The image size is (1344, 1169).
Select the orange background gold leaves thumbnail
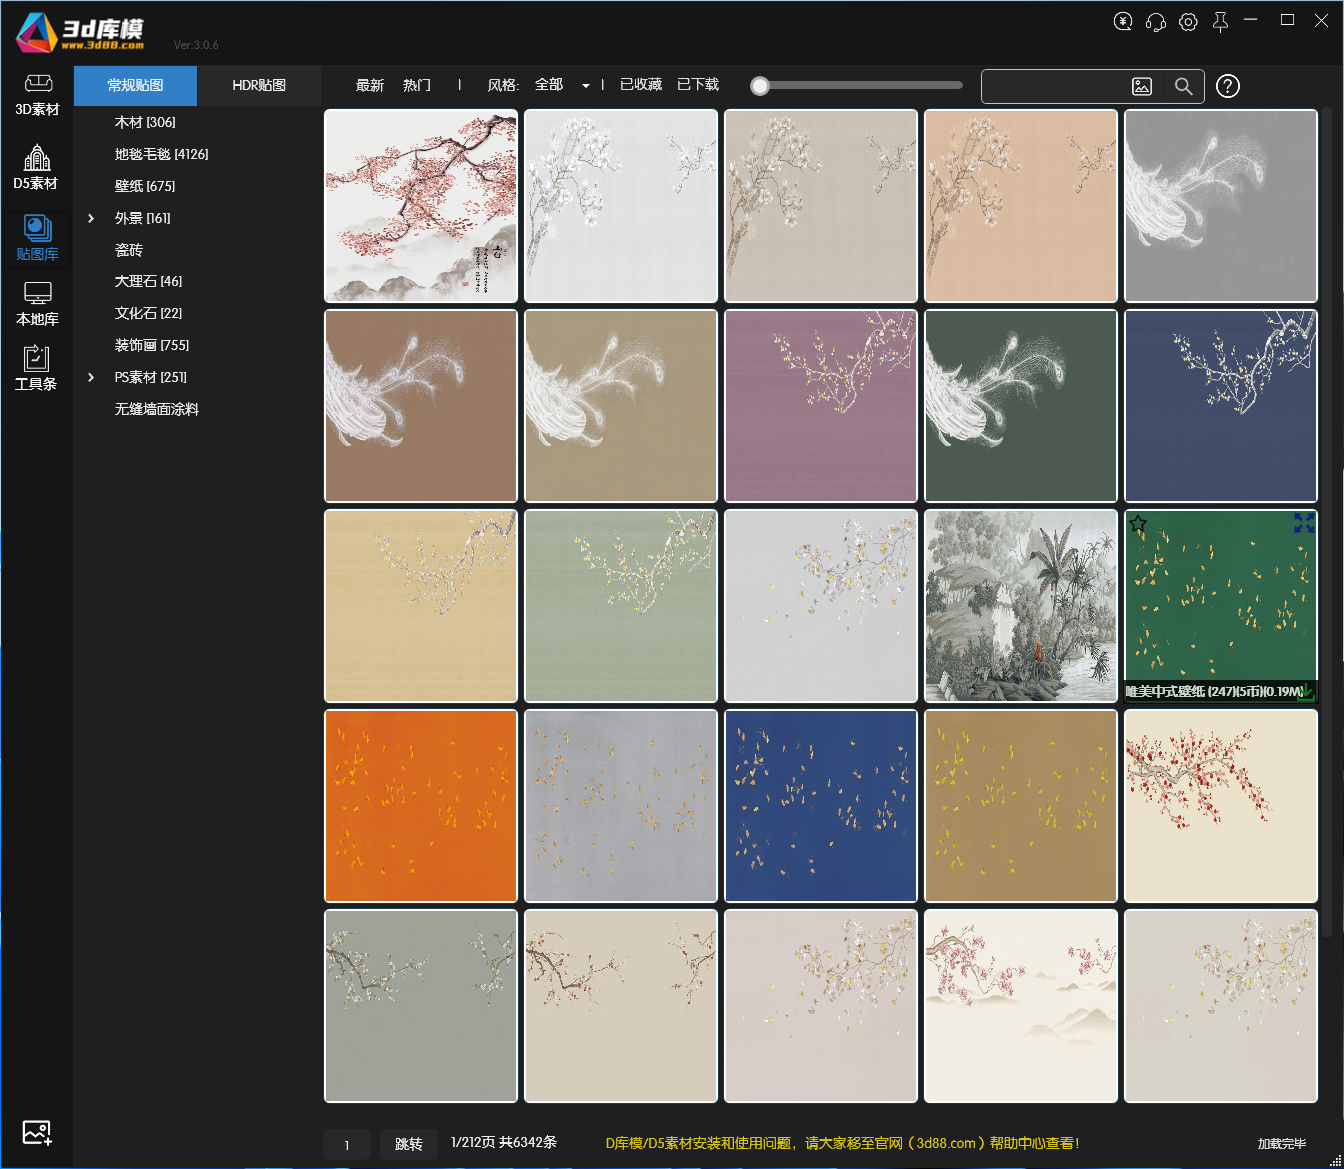pos(421,806)
